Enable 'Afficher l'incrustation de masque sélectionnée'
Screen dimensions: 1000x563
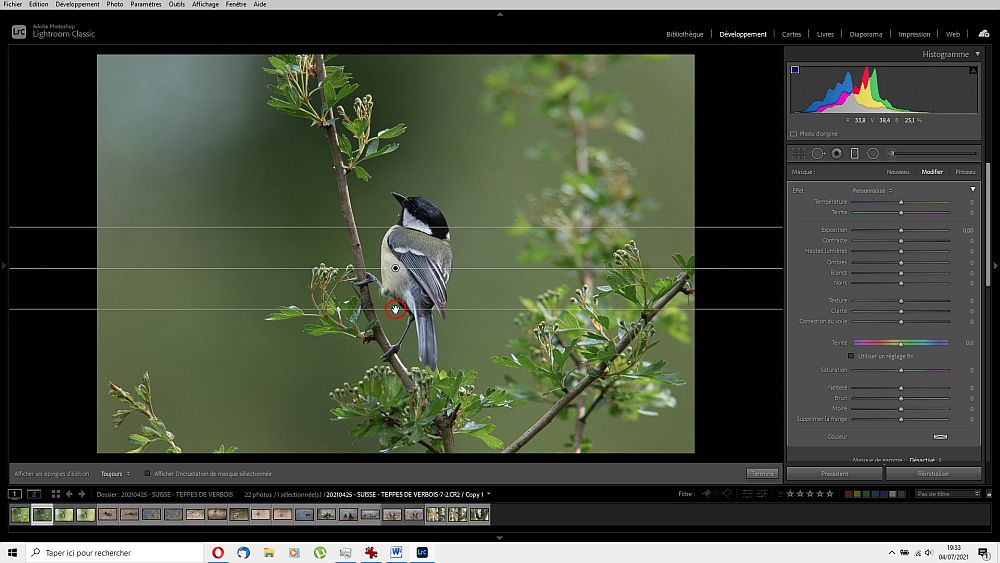pos(148,473)
